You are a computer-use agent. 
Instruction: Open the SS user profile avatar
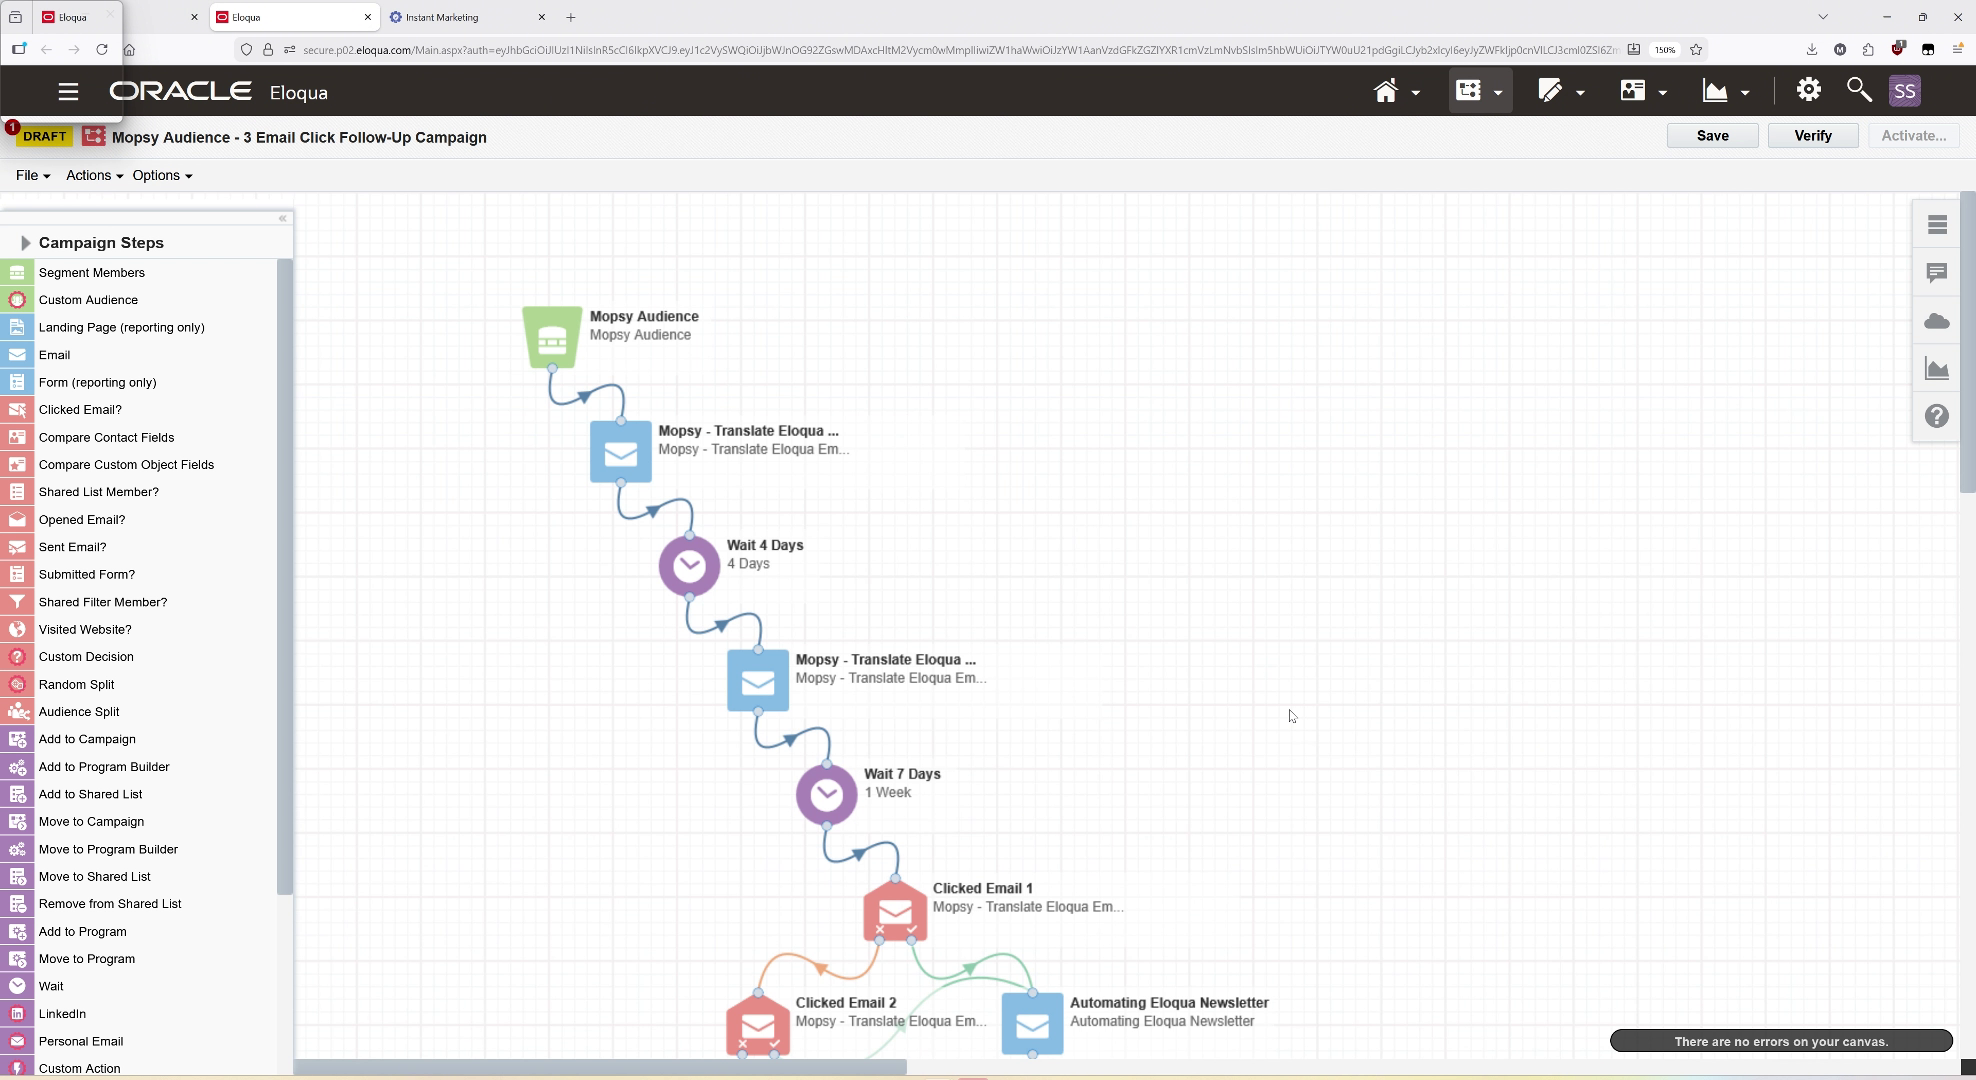pos(1905,91)
